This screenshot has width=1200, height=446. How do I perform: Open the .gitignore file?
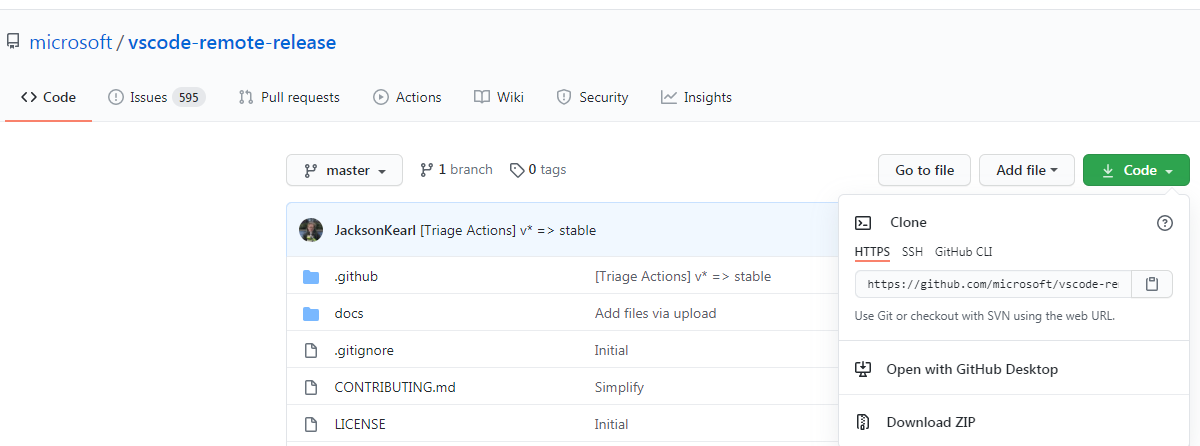pyautogui.click(x=362, y=350)
